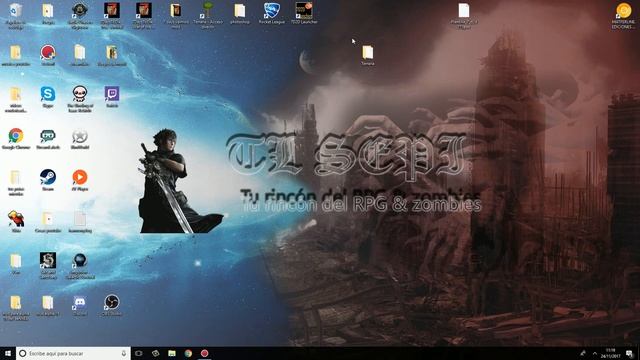Open the Terraria tree shortcut icon

click(208, 11)
